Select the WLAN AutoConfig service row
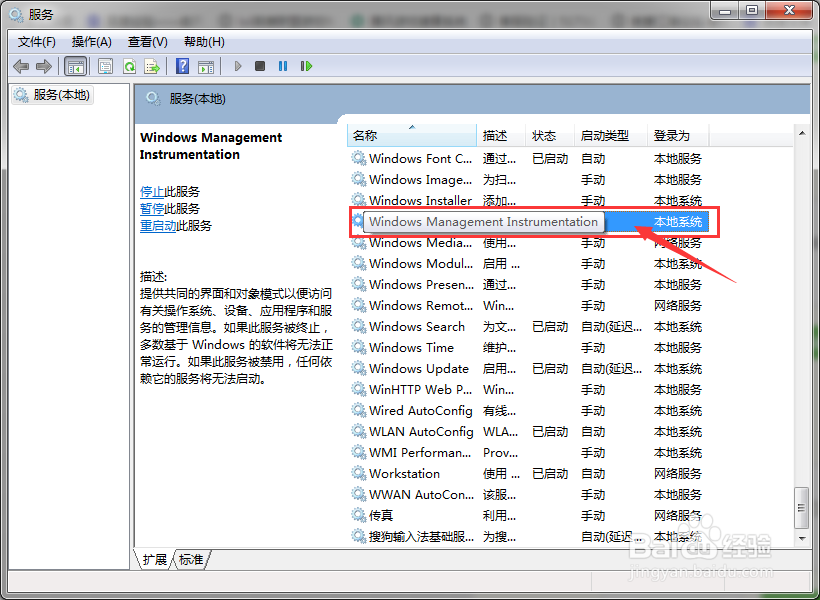Viewport: 820px width, 600px height. [527, 432]
